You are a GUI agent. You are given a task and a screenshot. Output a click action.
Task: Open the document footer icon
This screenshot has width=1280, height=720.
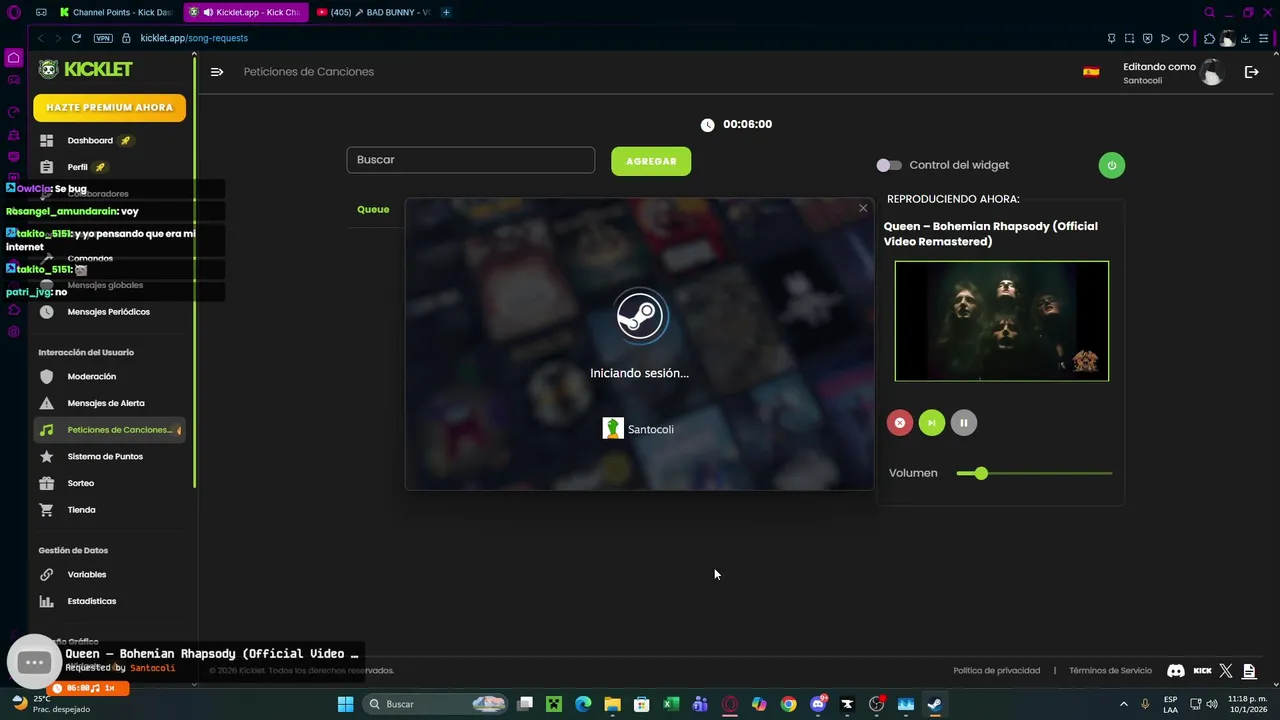1249,671
